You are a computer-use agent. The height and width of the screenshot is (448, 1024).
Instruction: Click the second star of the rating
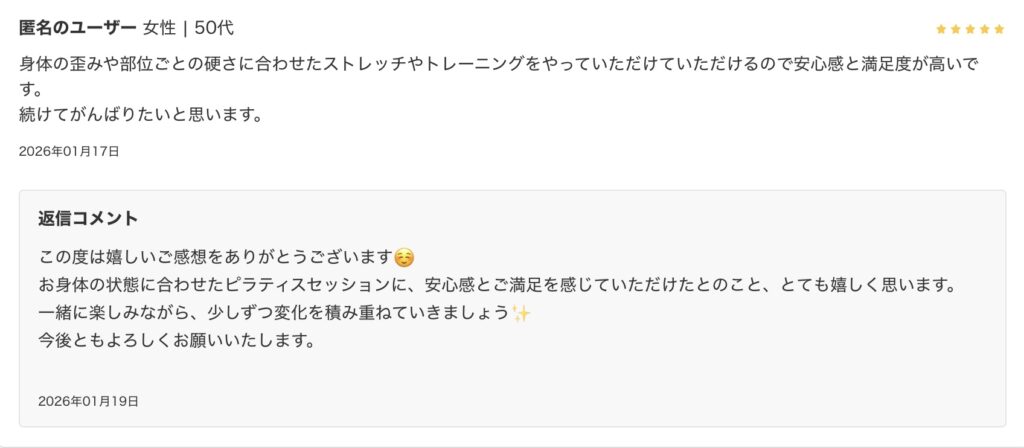pyautogui.click(x=955, y=30)
